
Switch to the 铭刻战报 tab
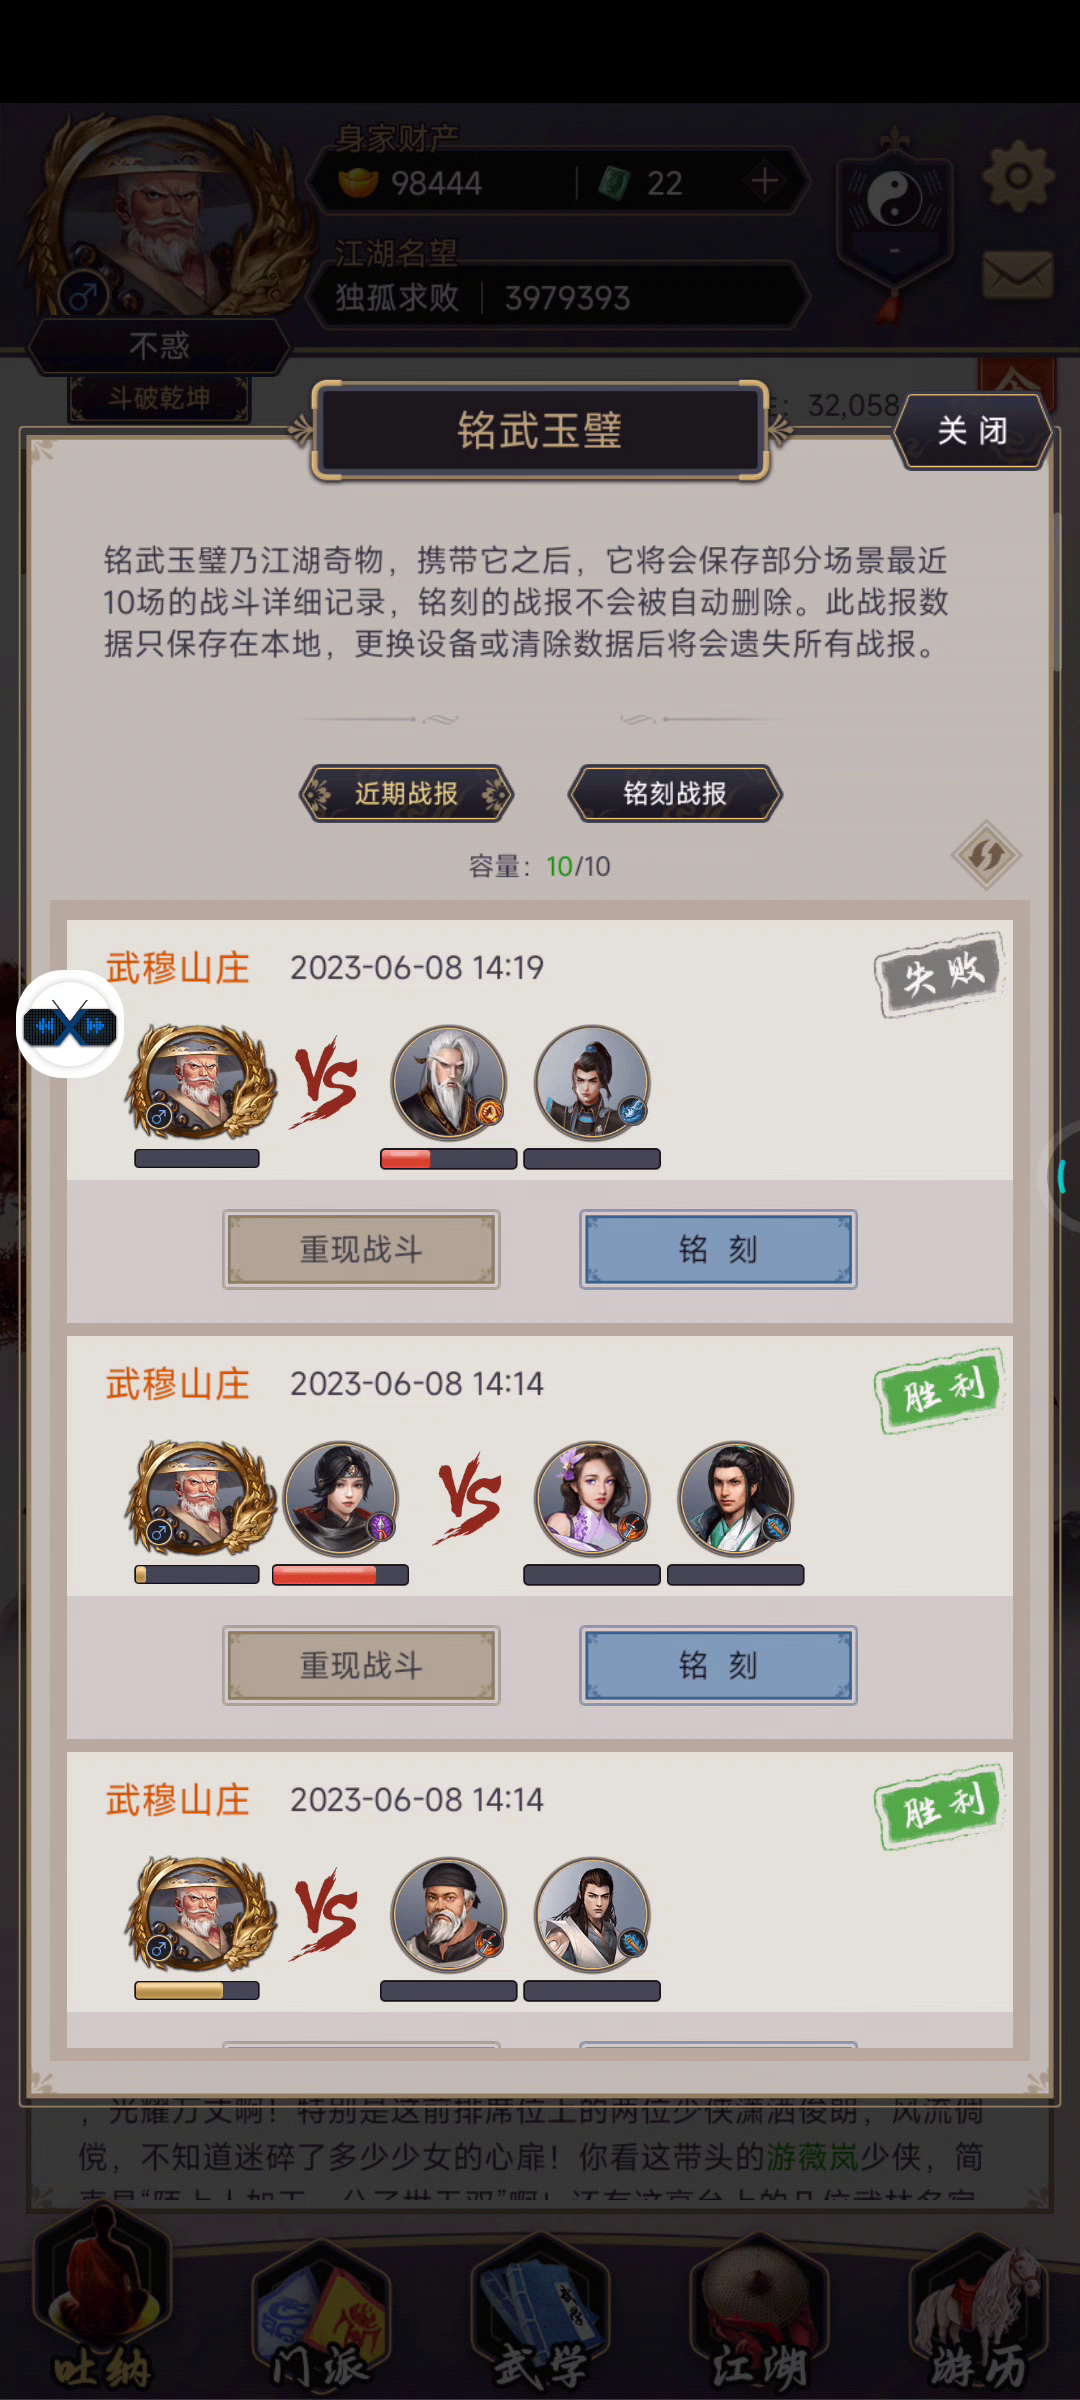point(675,794)
